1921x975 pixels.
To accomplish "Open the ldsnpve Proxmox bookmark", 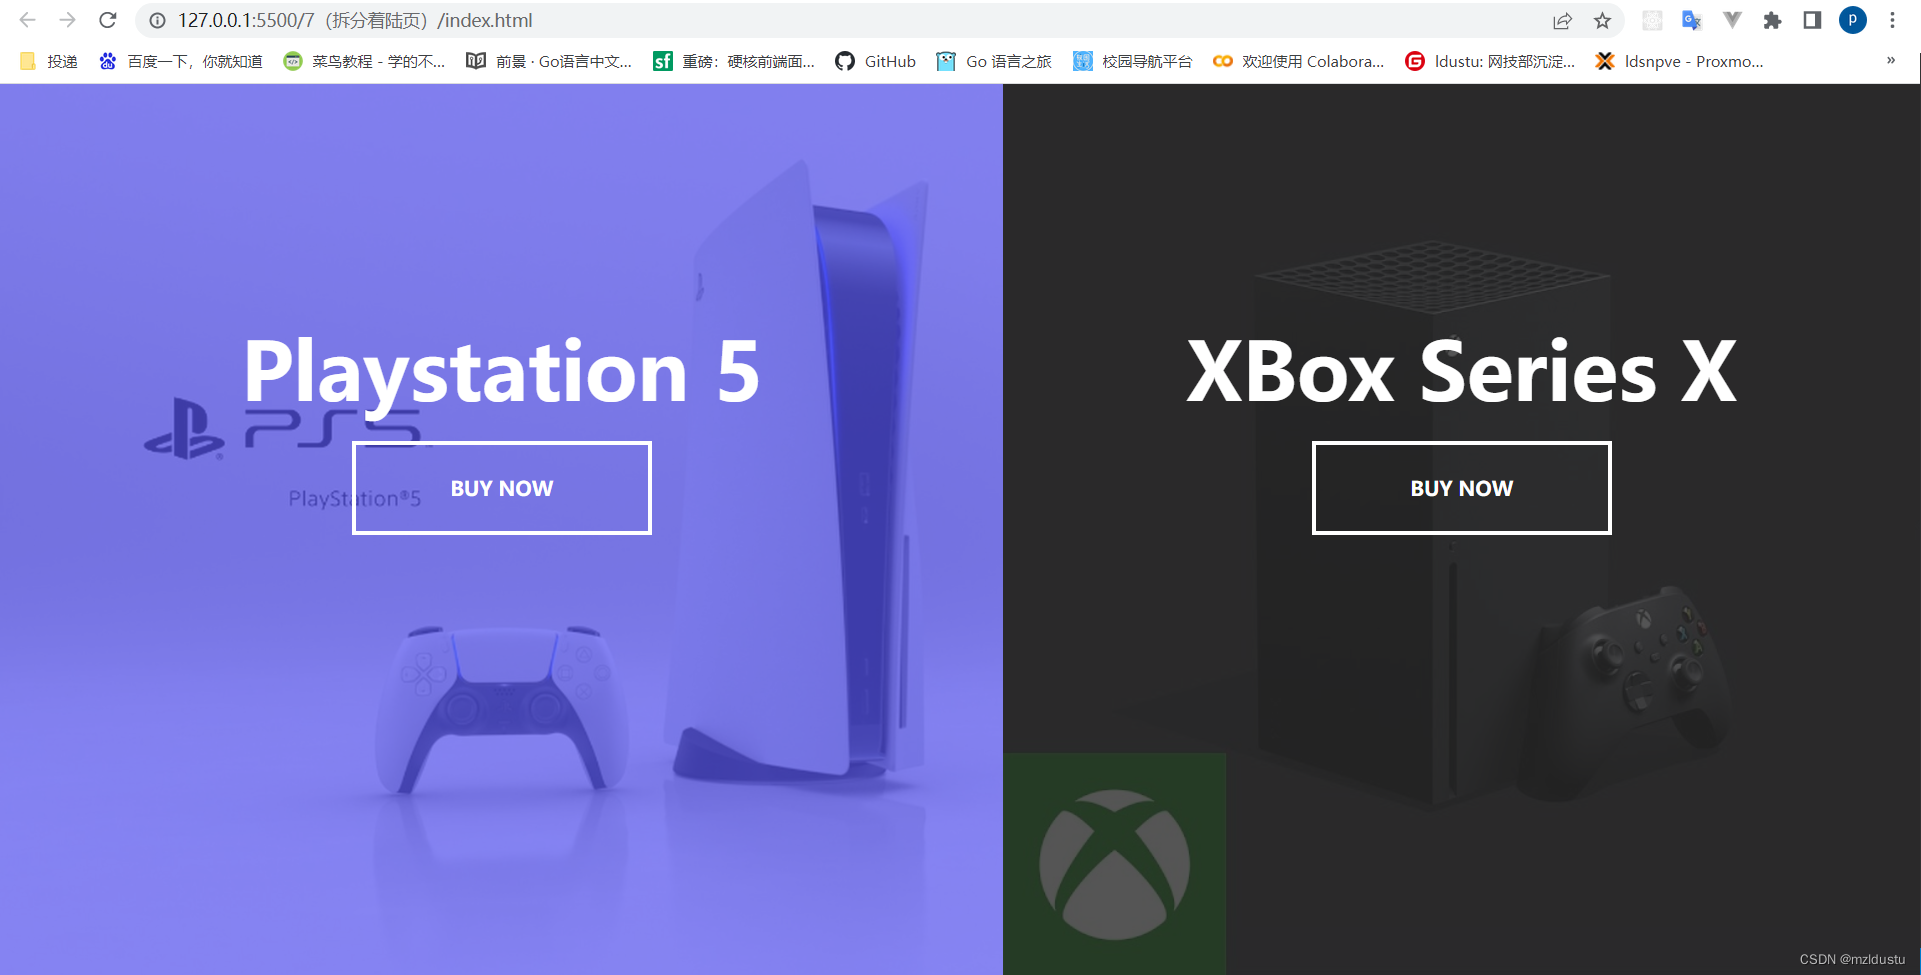I will 1680,61.
